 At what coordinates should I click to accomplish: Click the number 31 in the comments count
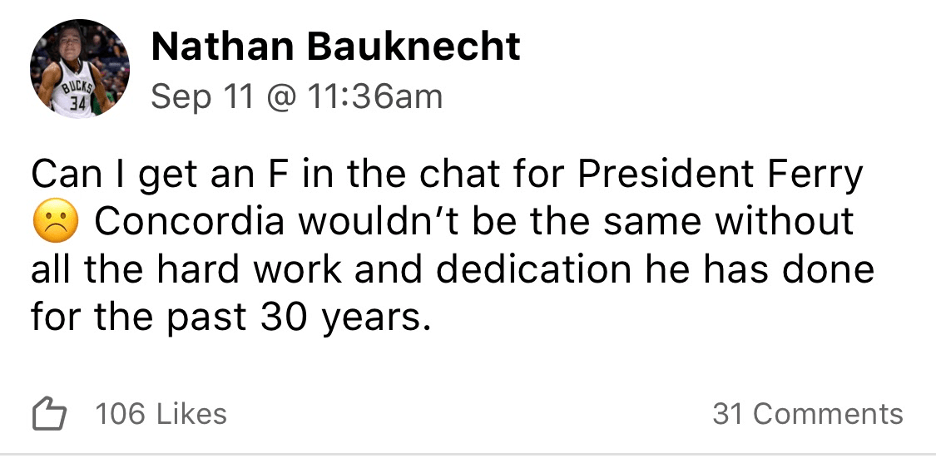(728, 414)
